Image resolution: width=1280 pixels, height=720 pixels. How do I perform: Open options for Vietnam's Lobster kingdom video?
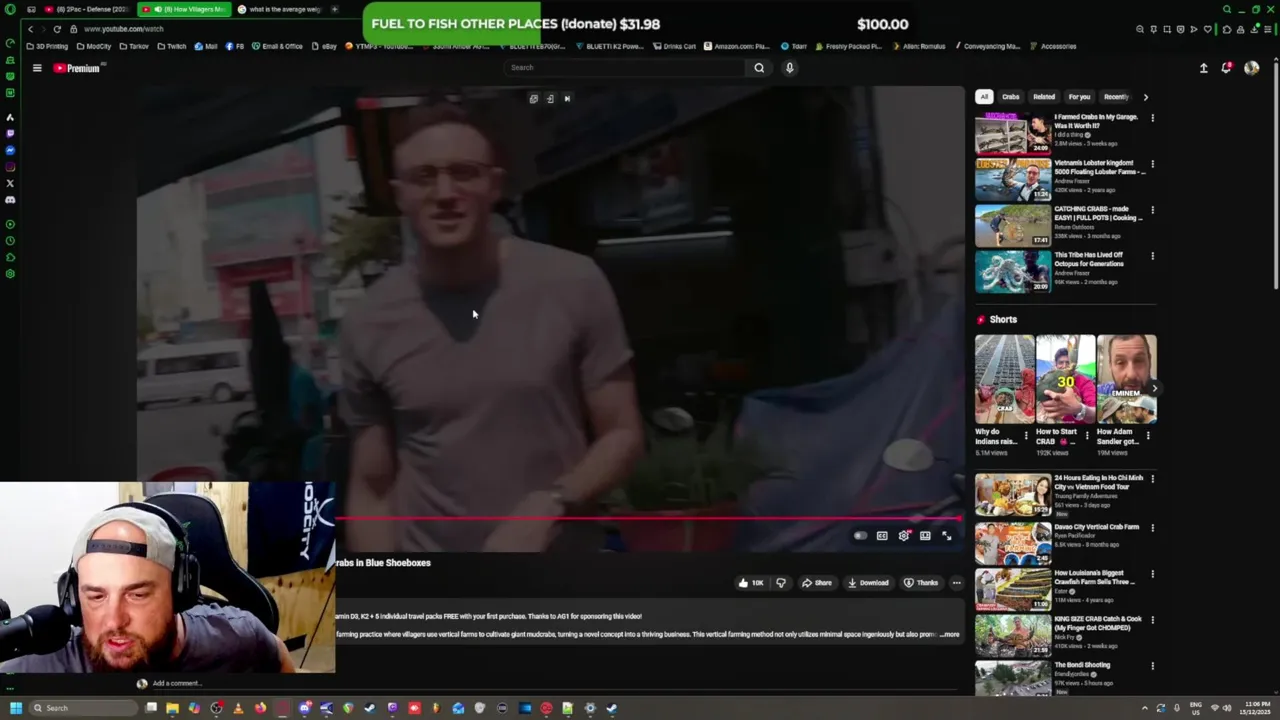pos(1152,164)
